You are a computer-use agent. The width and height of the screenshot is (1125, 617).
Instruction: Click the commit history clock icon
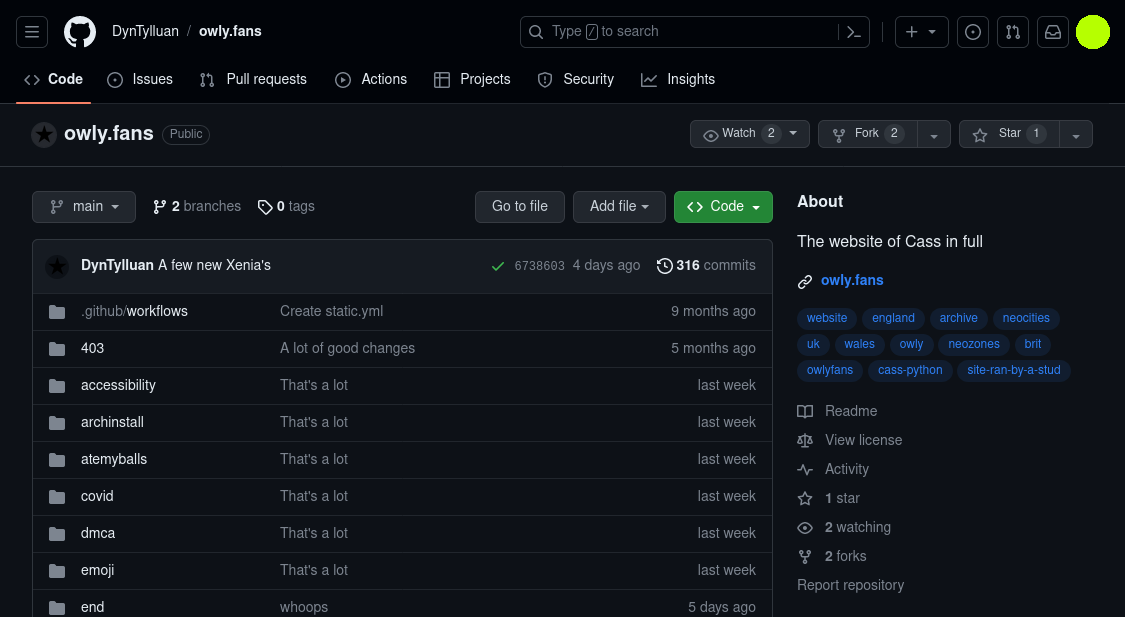click(664, 266)
